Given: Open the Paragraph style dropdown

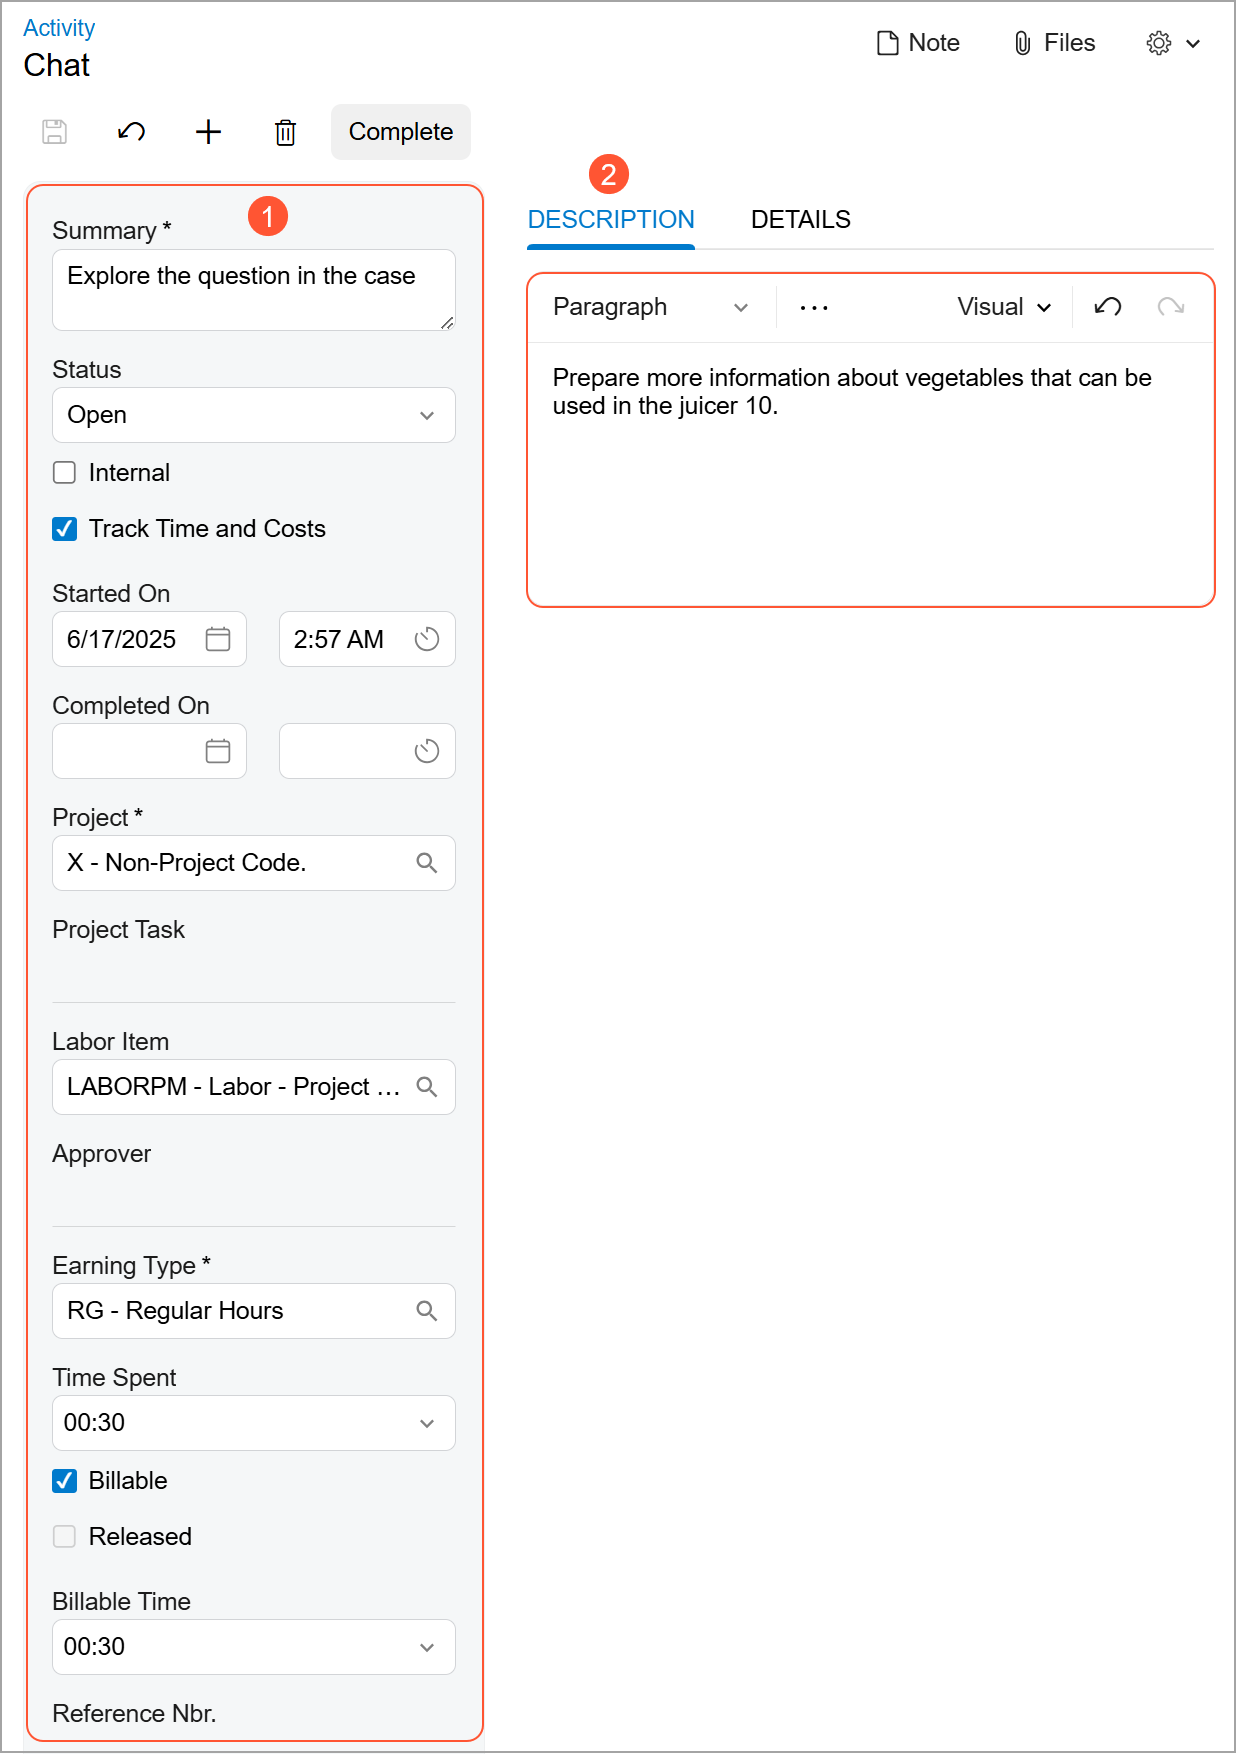Looking at the screenshot, I should [x=650, y=307].
